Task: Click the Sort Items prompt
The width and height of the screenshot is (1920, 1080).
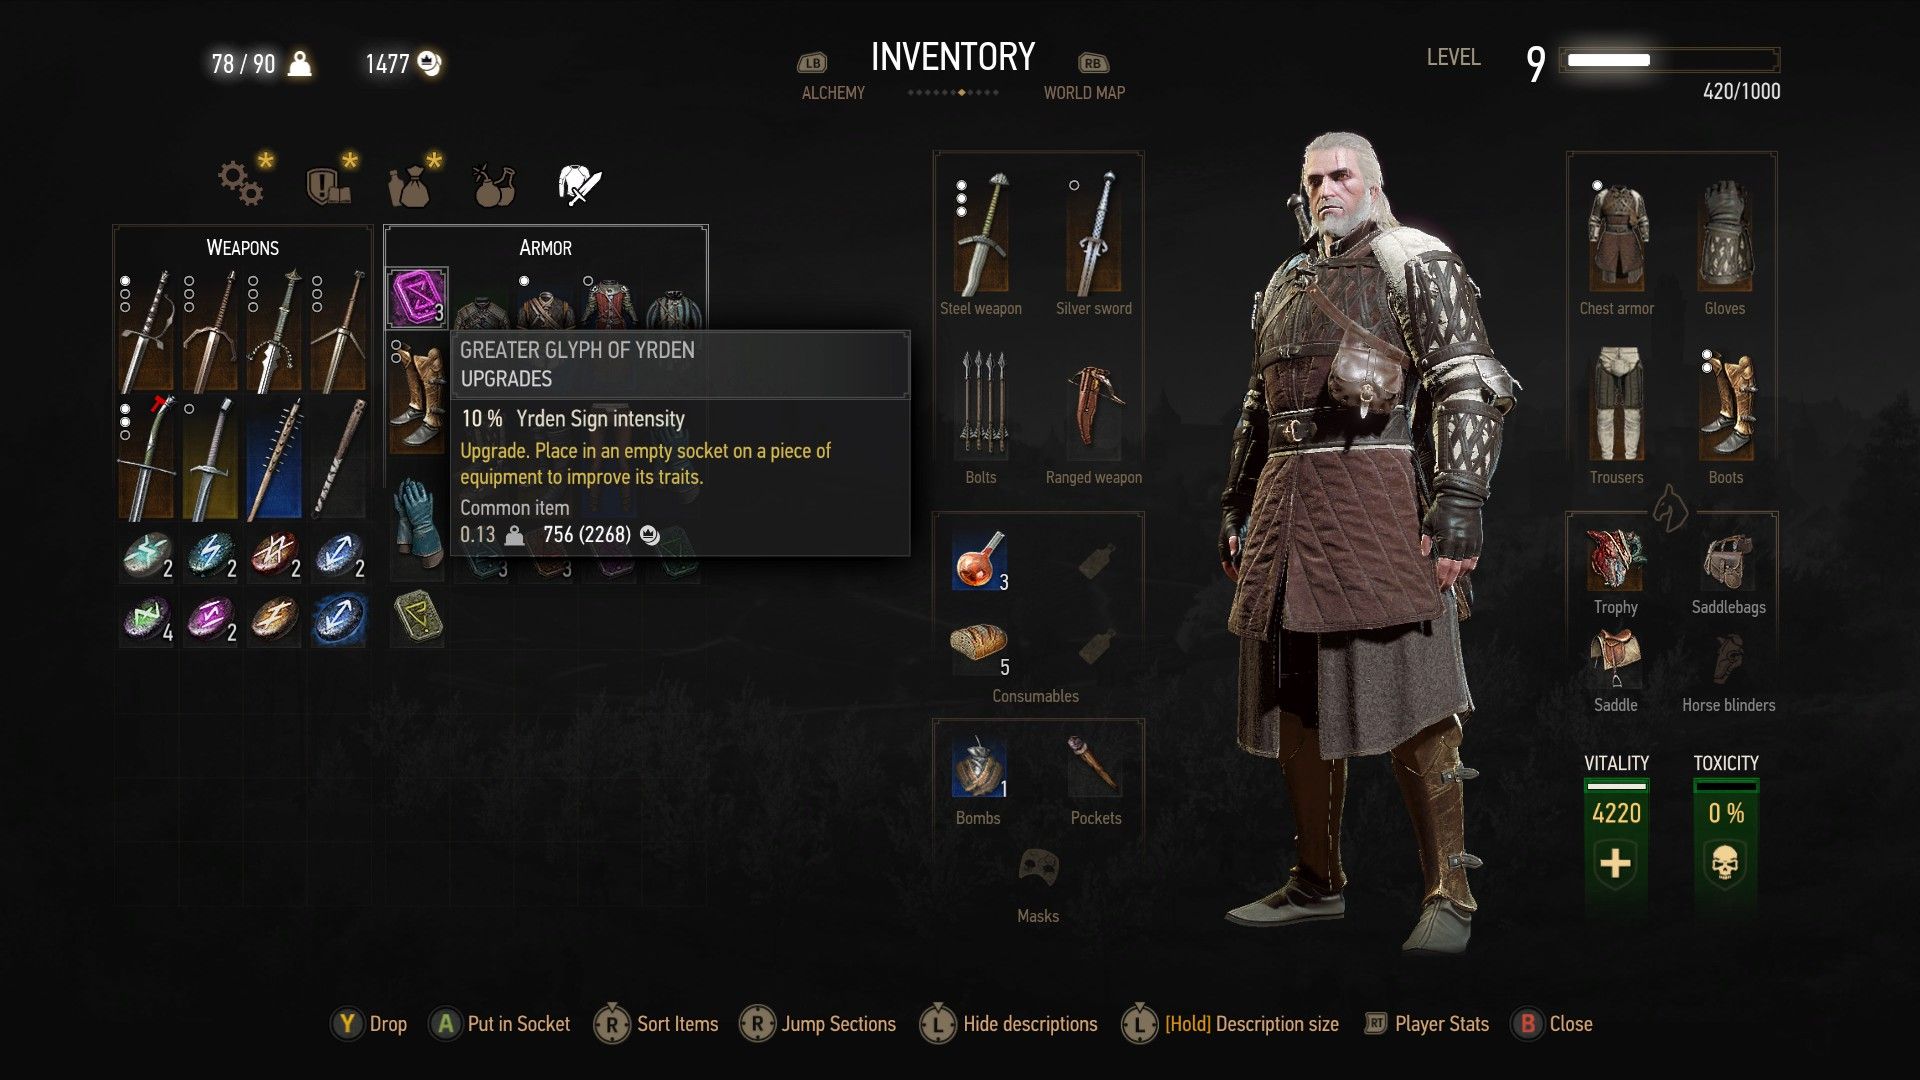Action: coord(657,1024)
